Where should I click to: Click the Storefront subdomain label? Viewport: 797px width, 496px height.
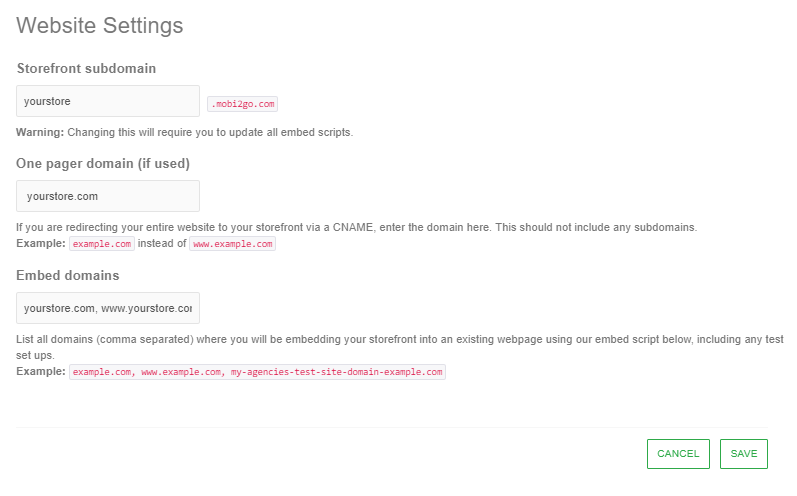[87, 68]
